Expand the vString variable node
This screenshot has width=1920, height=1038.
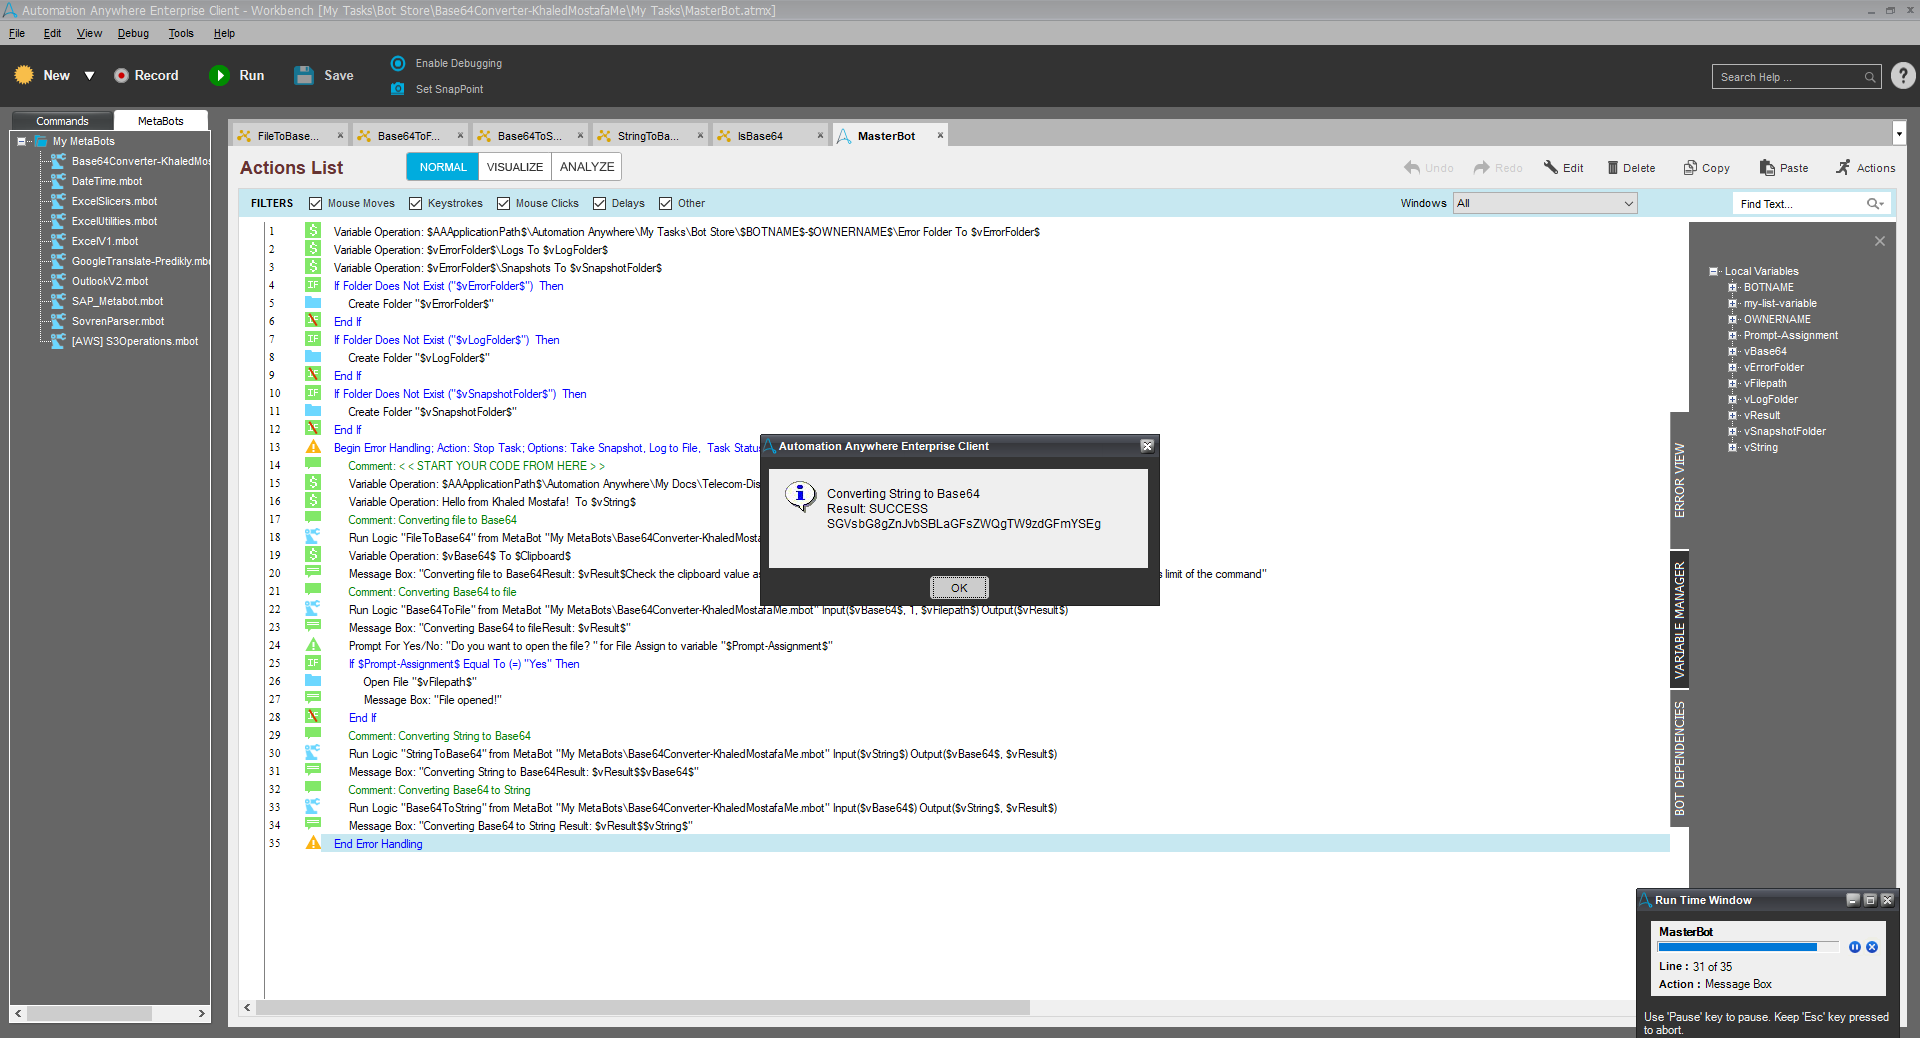pyautogui.click(x=1732, y=447)
